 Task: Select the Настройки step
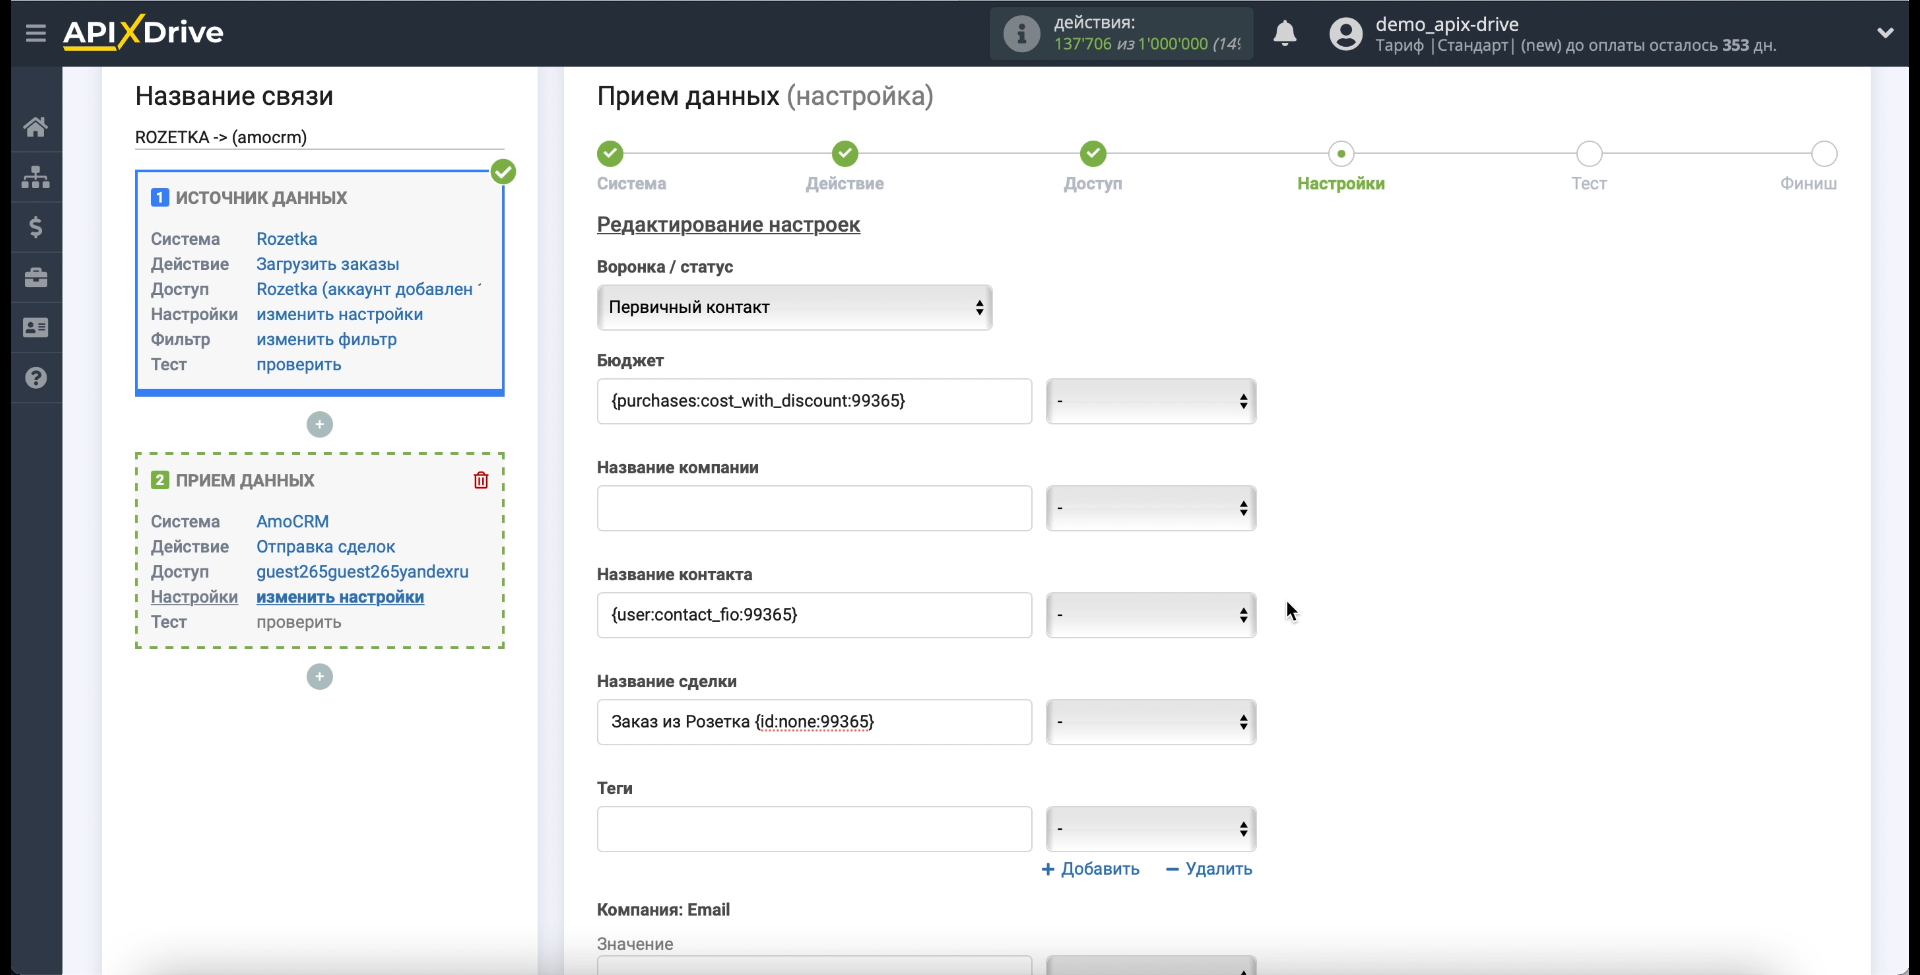[1341, 154]
